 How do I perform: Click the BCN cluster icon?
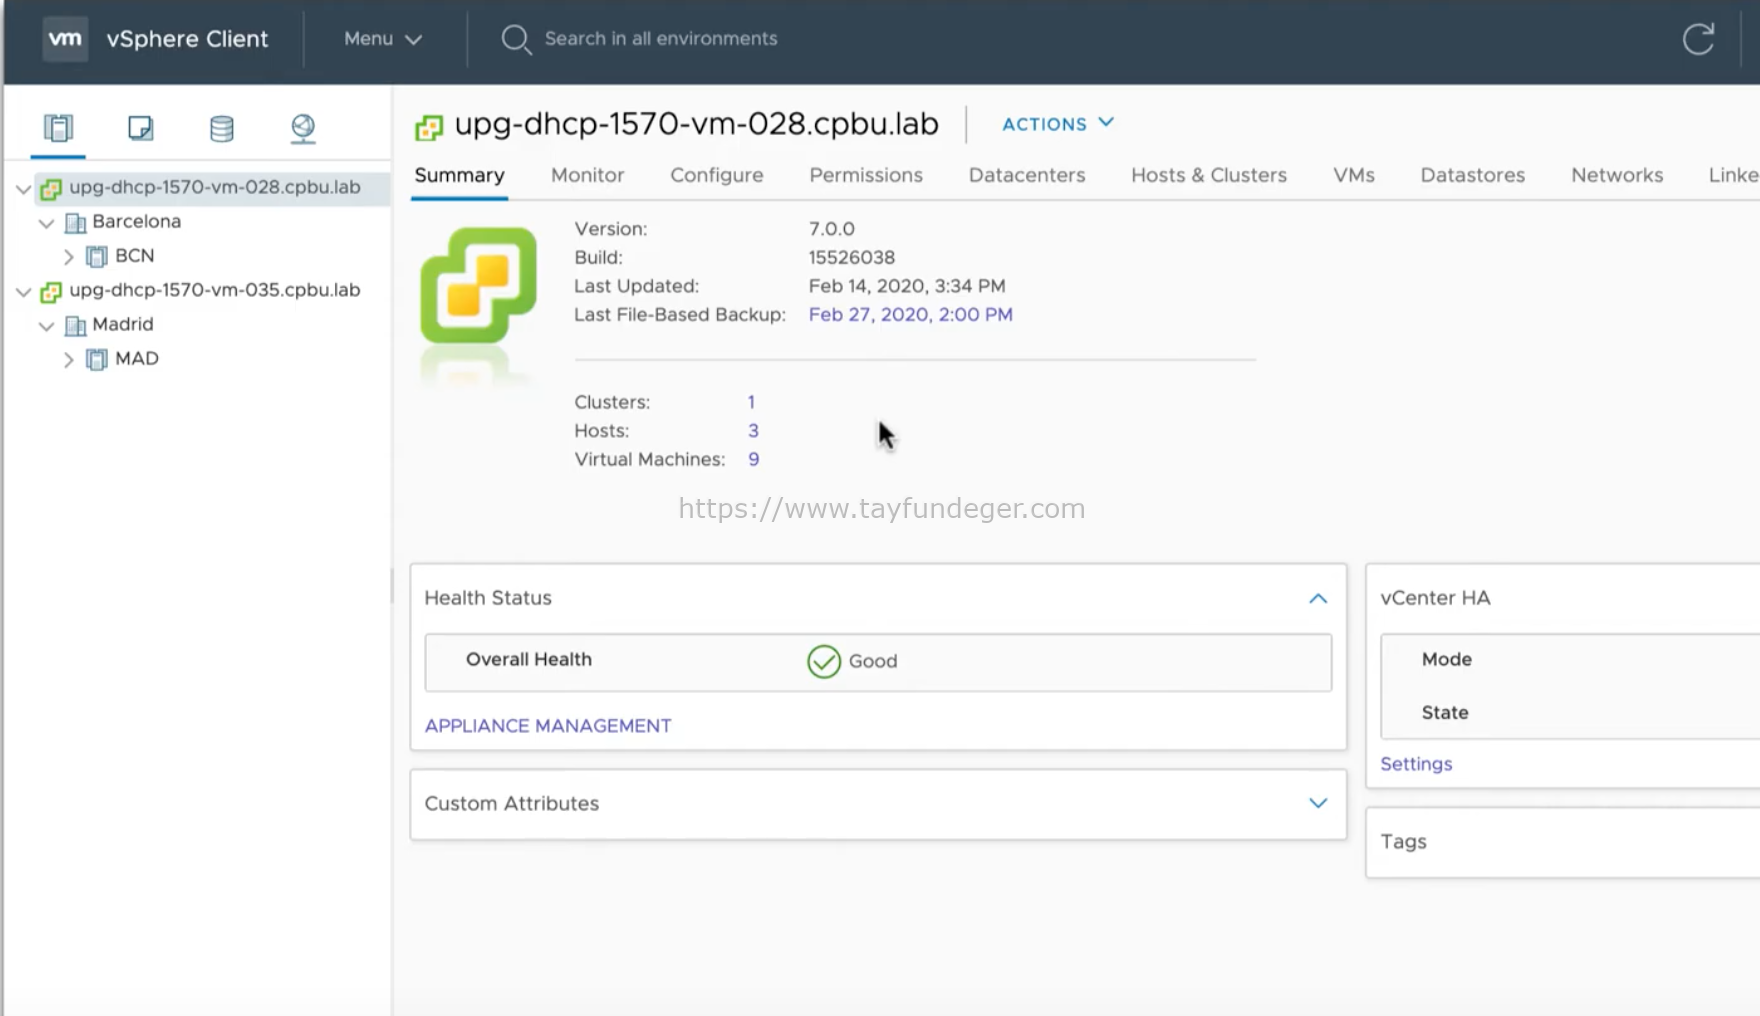[x=97, y=256]
